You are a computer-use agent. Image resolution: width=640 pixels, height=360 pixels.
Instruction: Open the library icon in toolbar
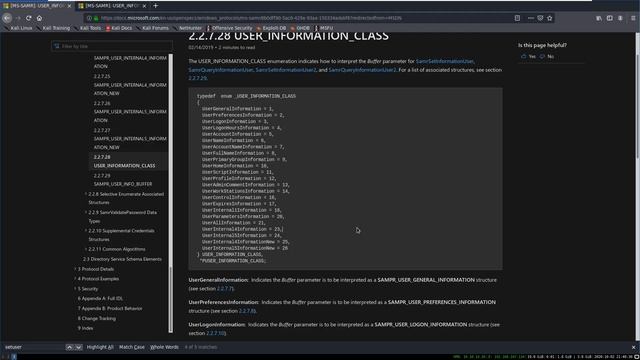pyautogui.click(x=599, y=18)
